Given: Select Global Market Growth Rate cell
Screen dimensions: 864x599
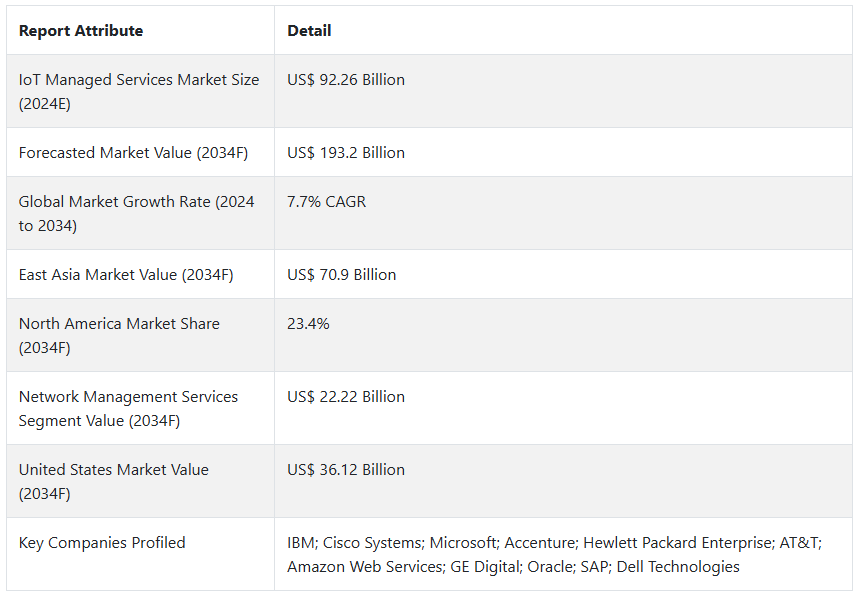Looking at the screenshot, I should tap(136, 213).
